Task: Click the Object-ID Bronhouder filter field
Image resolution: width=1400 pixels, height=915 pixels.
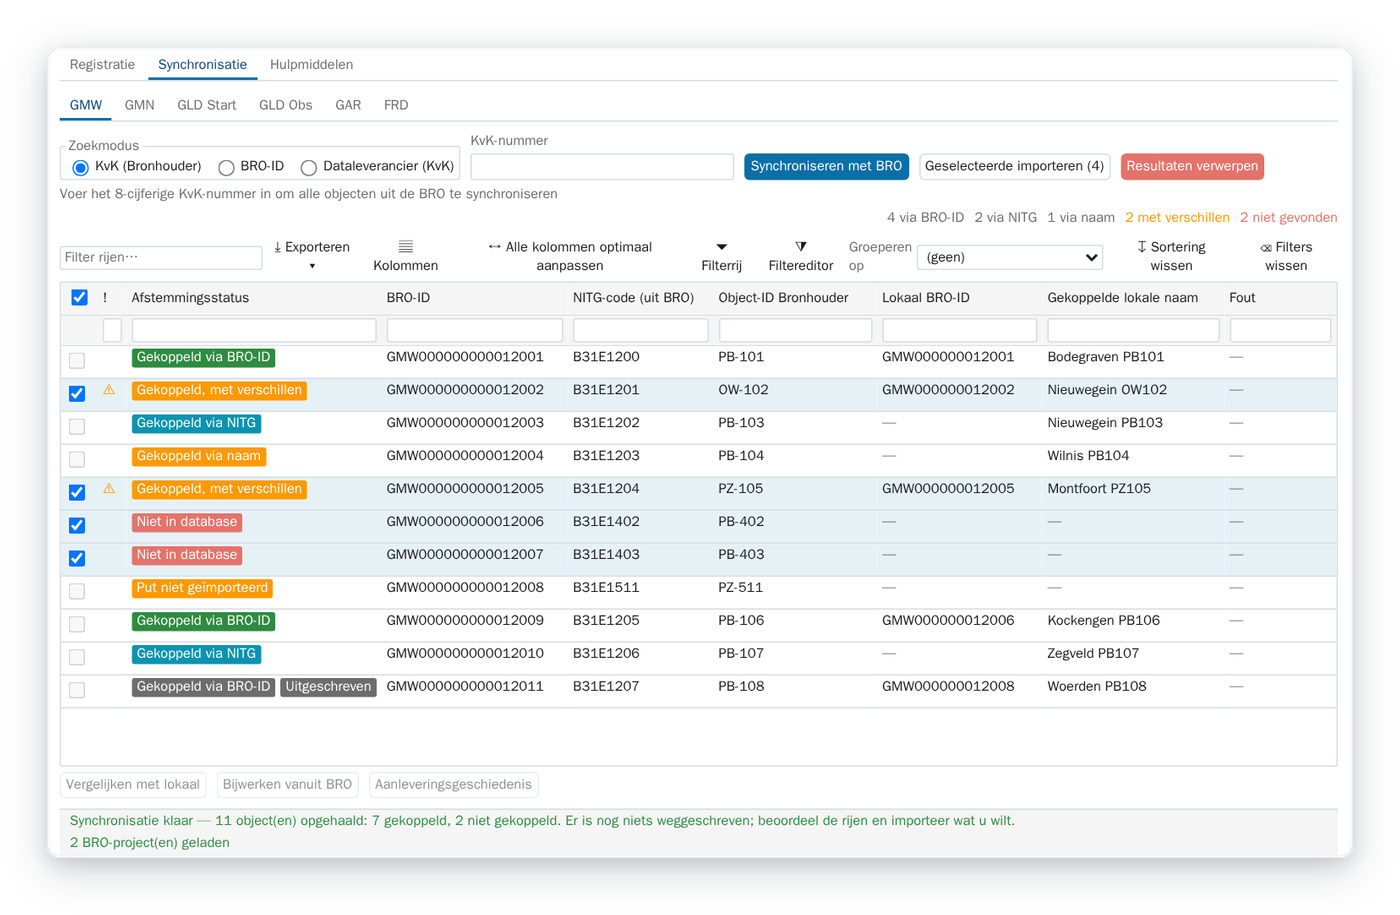Action: pos(795,330)
